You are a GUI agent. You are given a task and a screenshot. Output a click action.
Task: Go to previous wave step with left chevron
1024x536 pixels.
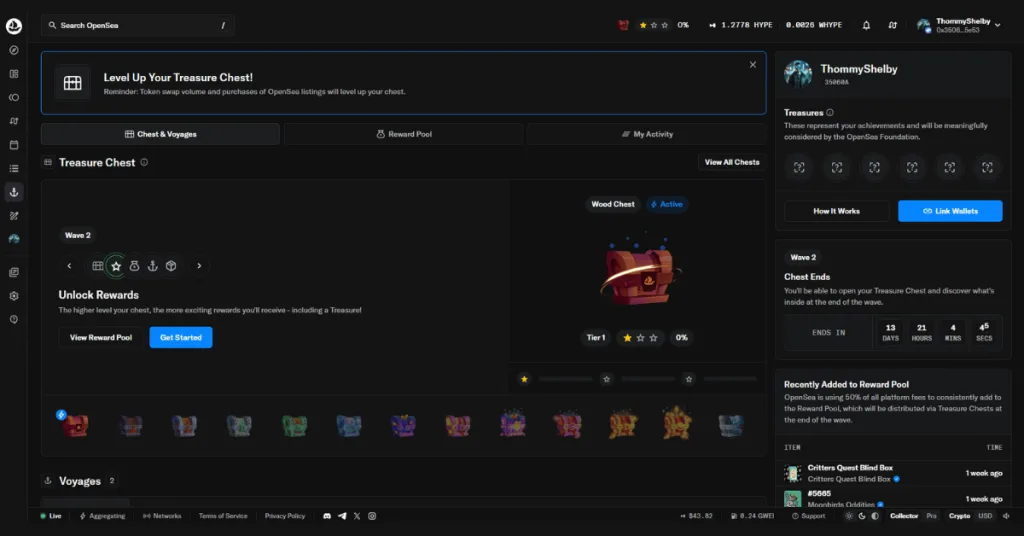click(69, 266)
